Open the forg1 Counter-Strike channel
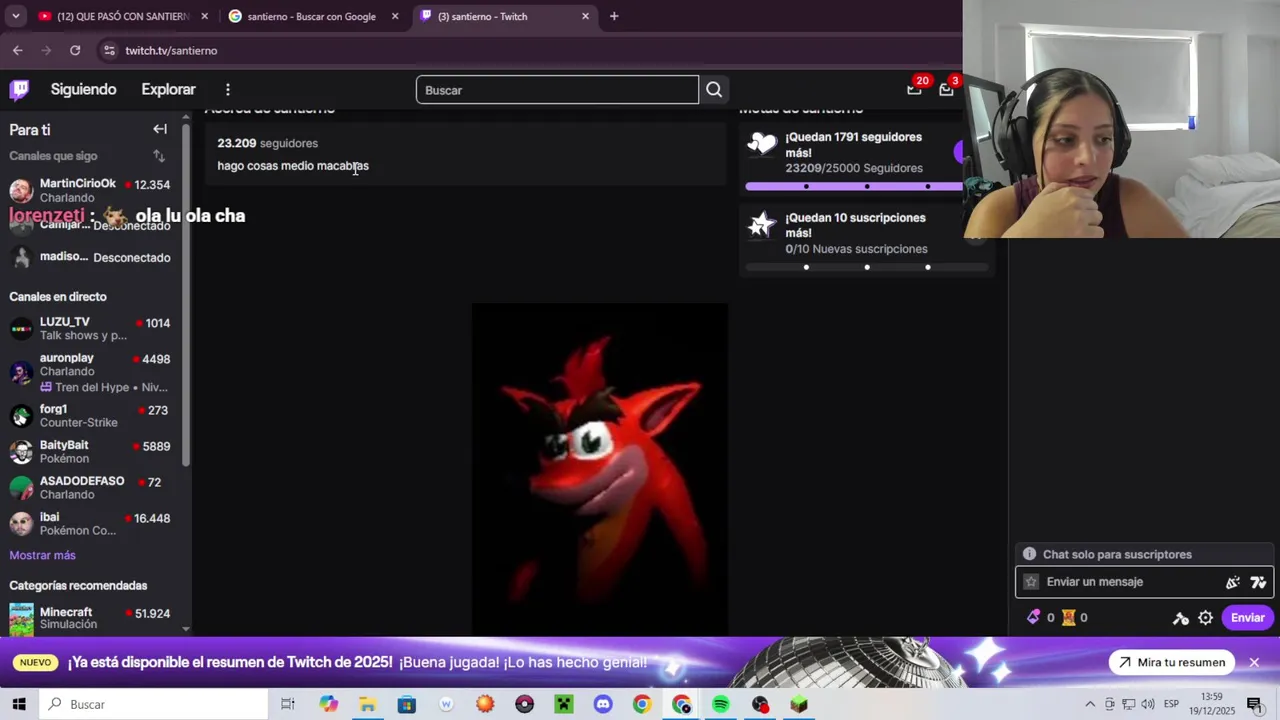Viewport: 1280px width, 720px height. click(x=90, y=416)
